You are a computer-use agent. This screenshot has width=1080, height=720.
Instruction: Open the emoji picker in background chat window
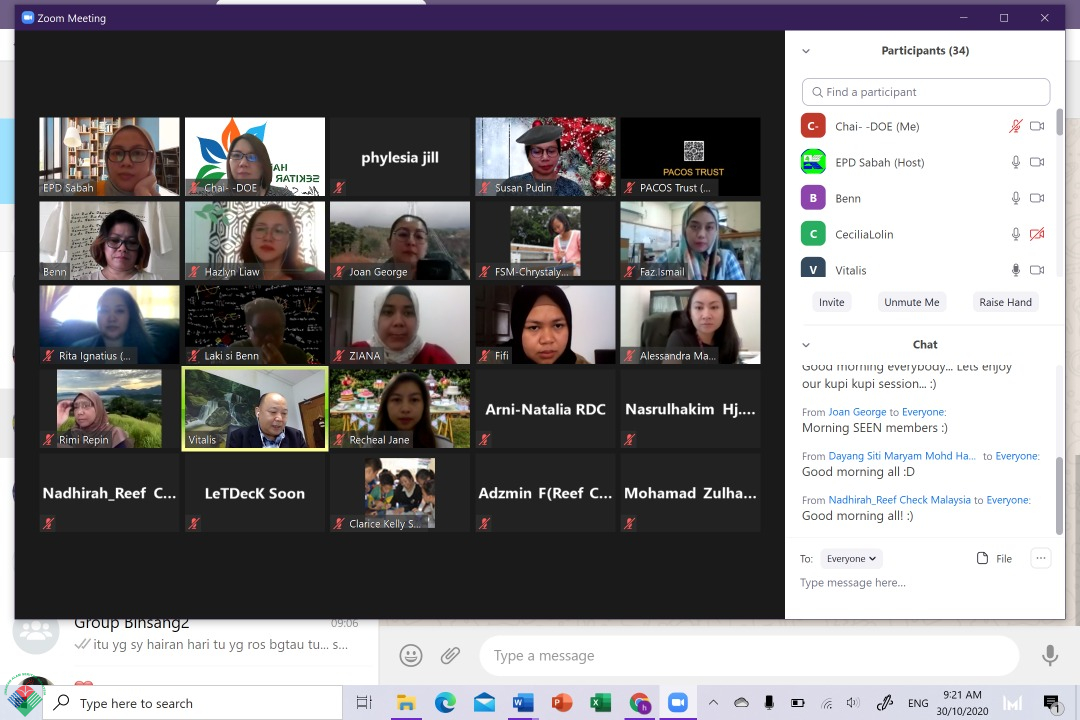(411, 655)
